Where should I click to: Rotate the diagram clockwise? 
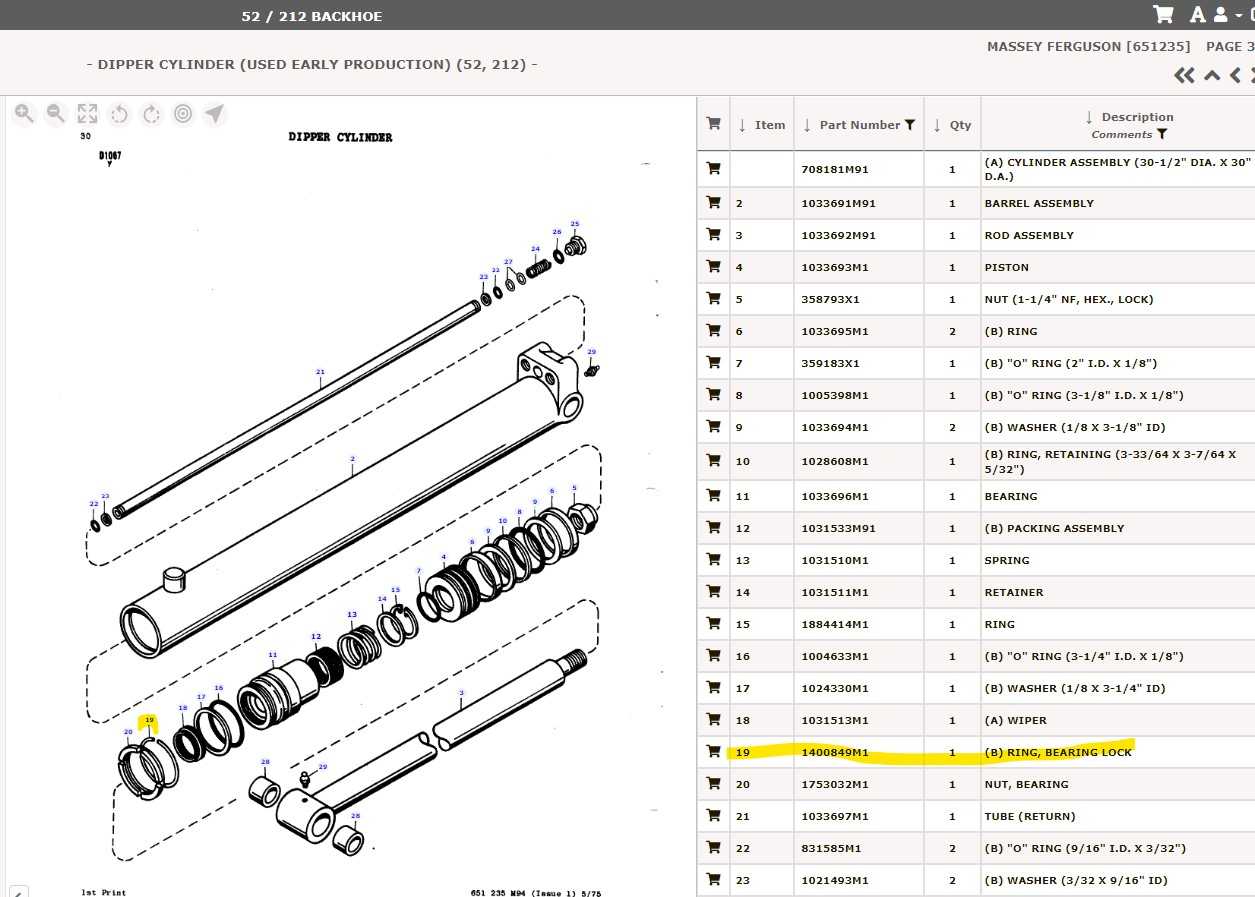151,114
